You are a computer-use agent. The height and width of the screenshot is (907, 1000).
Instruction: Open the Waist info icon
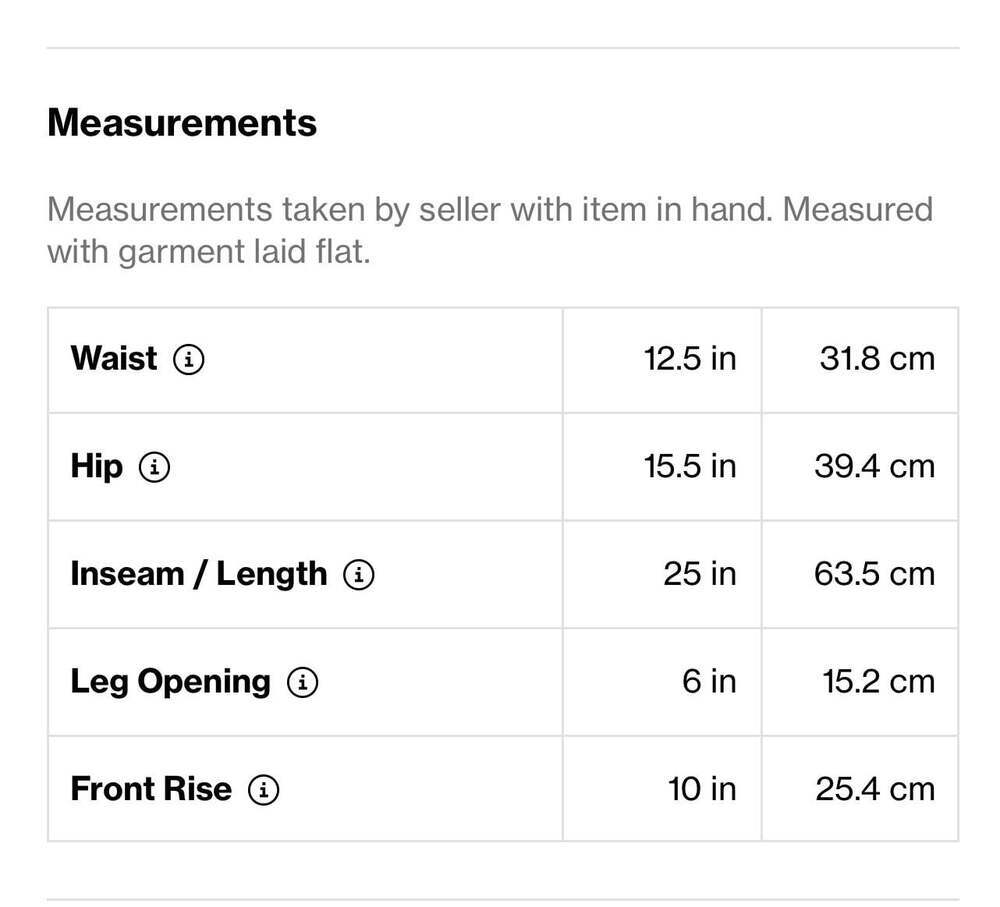189,359
